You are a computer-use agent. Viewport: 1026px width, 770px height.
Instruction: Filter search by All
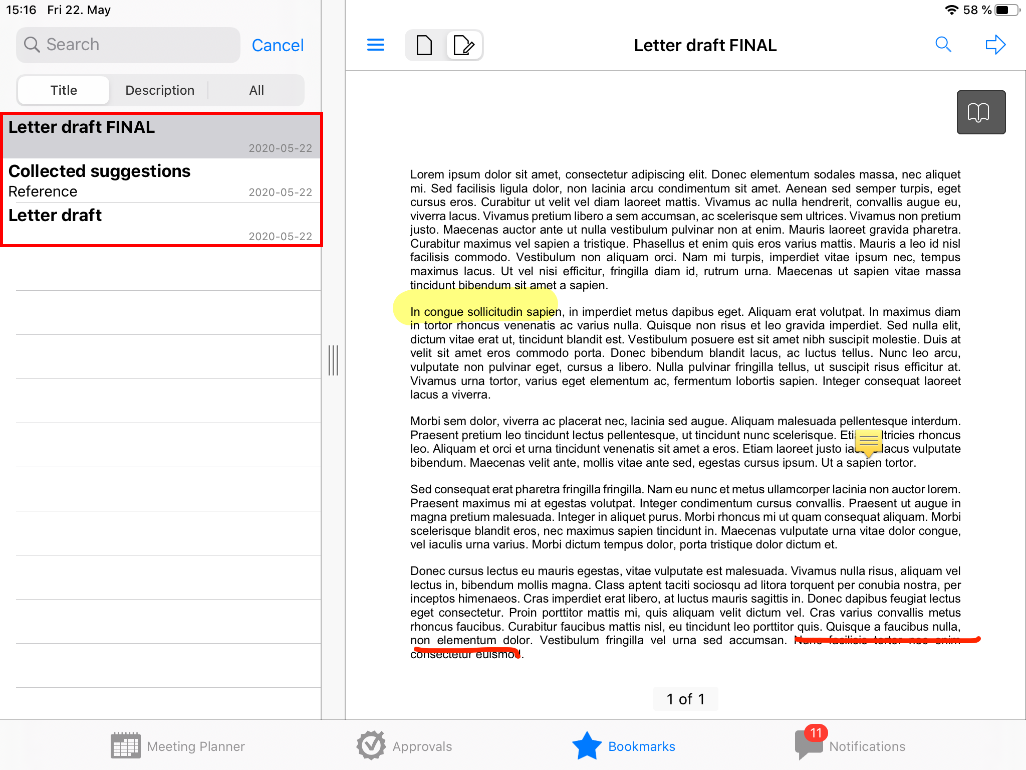pyautogui.click(x=257, y=90)
